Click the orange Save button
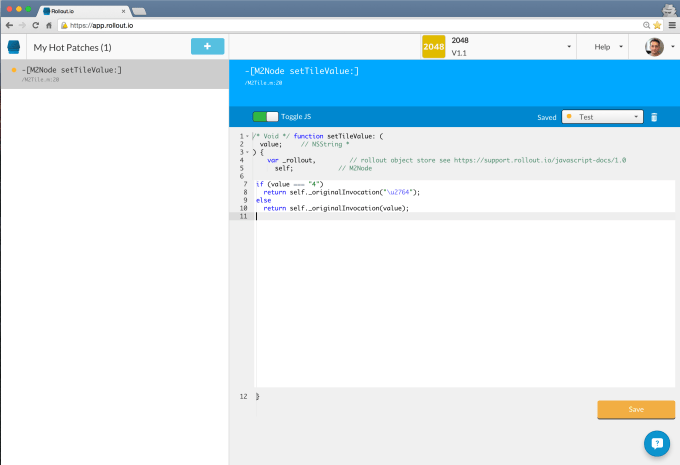The image size is (680, 465). [x=635, y=409]
